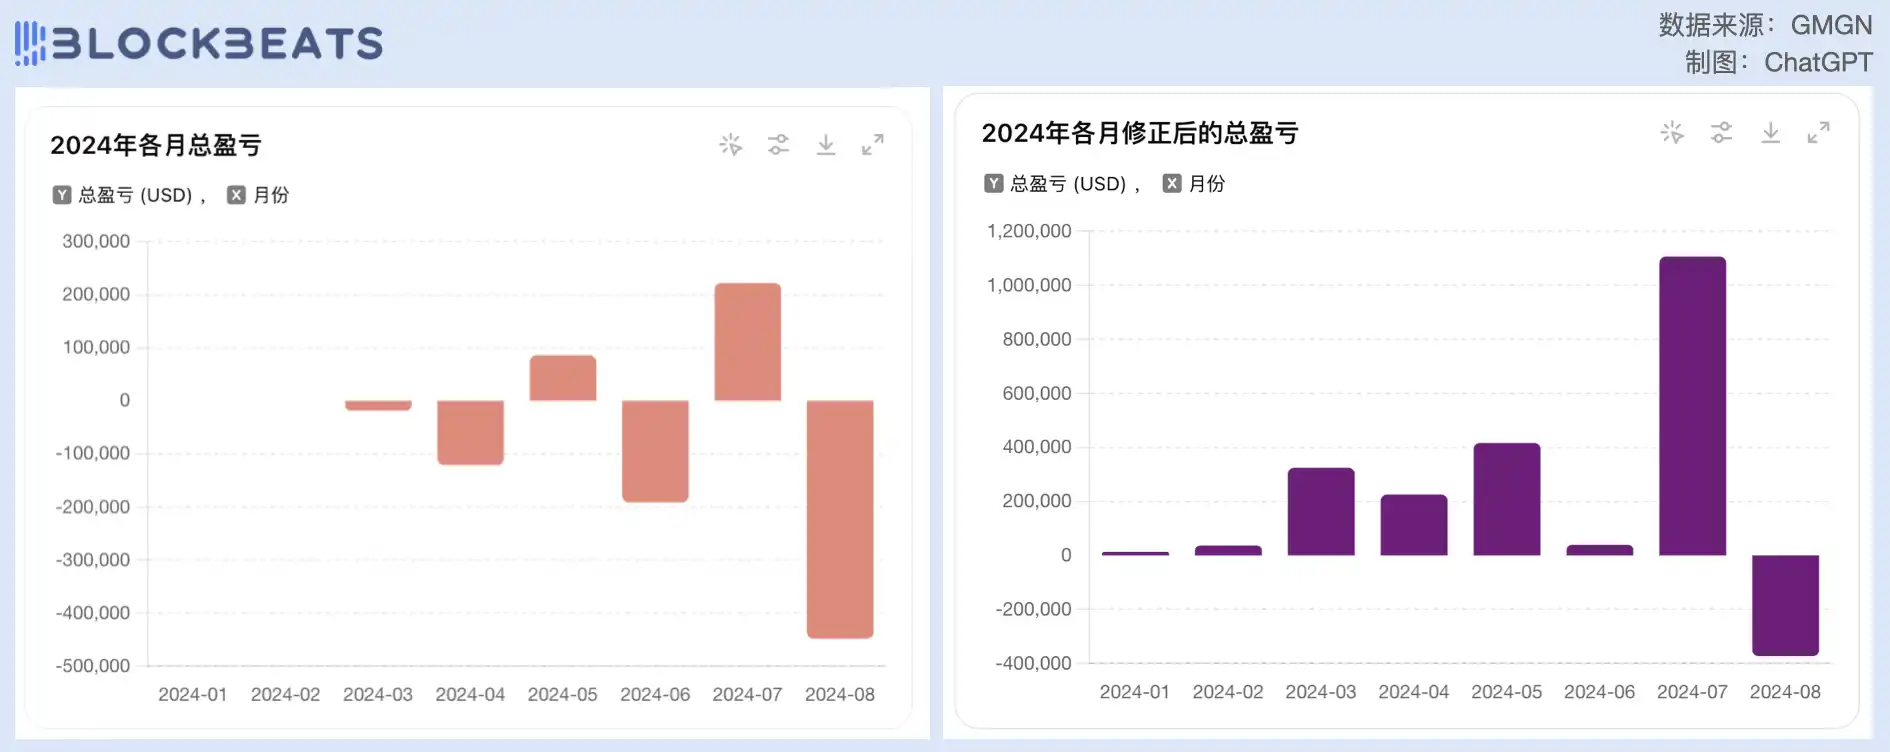Click the 2024-05 purple bar in right chart
This screenshot has width=1890, height=752.
point(1506,499)
